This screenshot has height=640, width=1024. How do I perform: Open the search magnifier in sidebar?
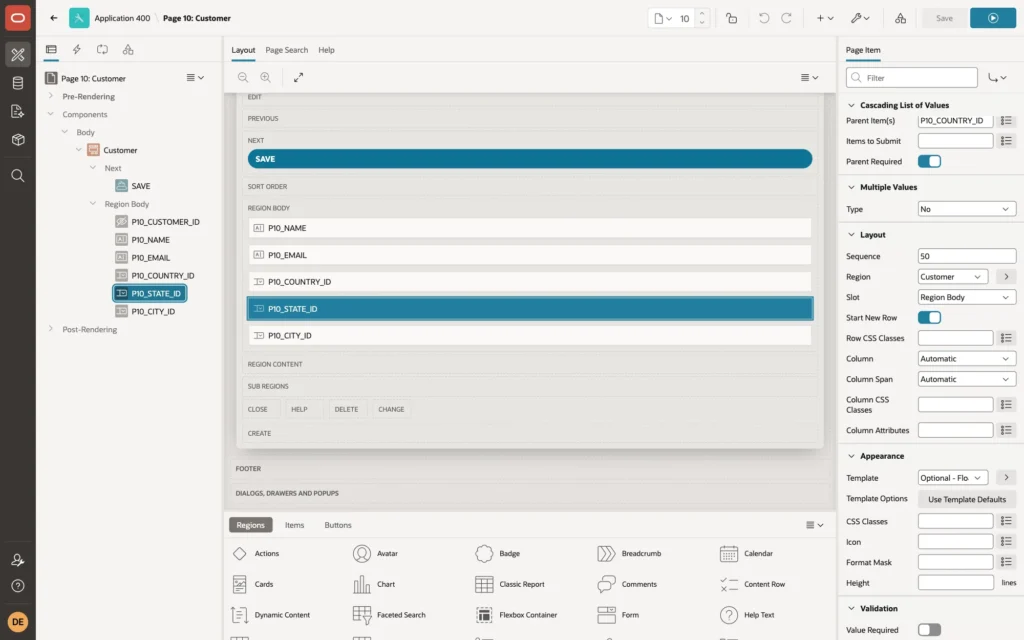click(18, 176)
